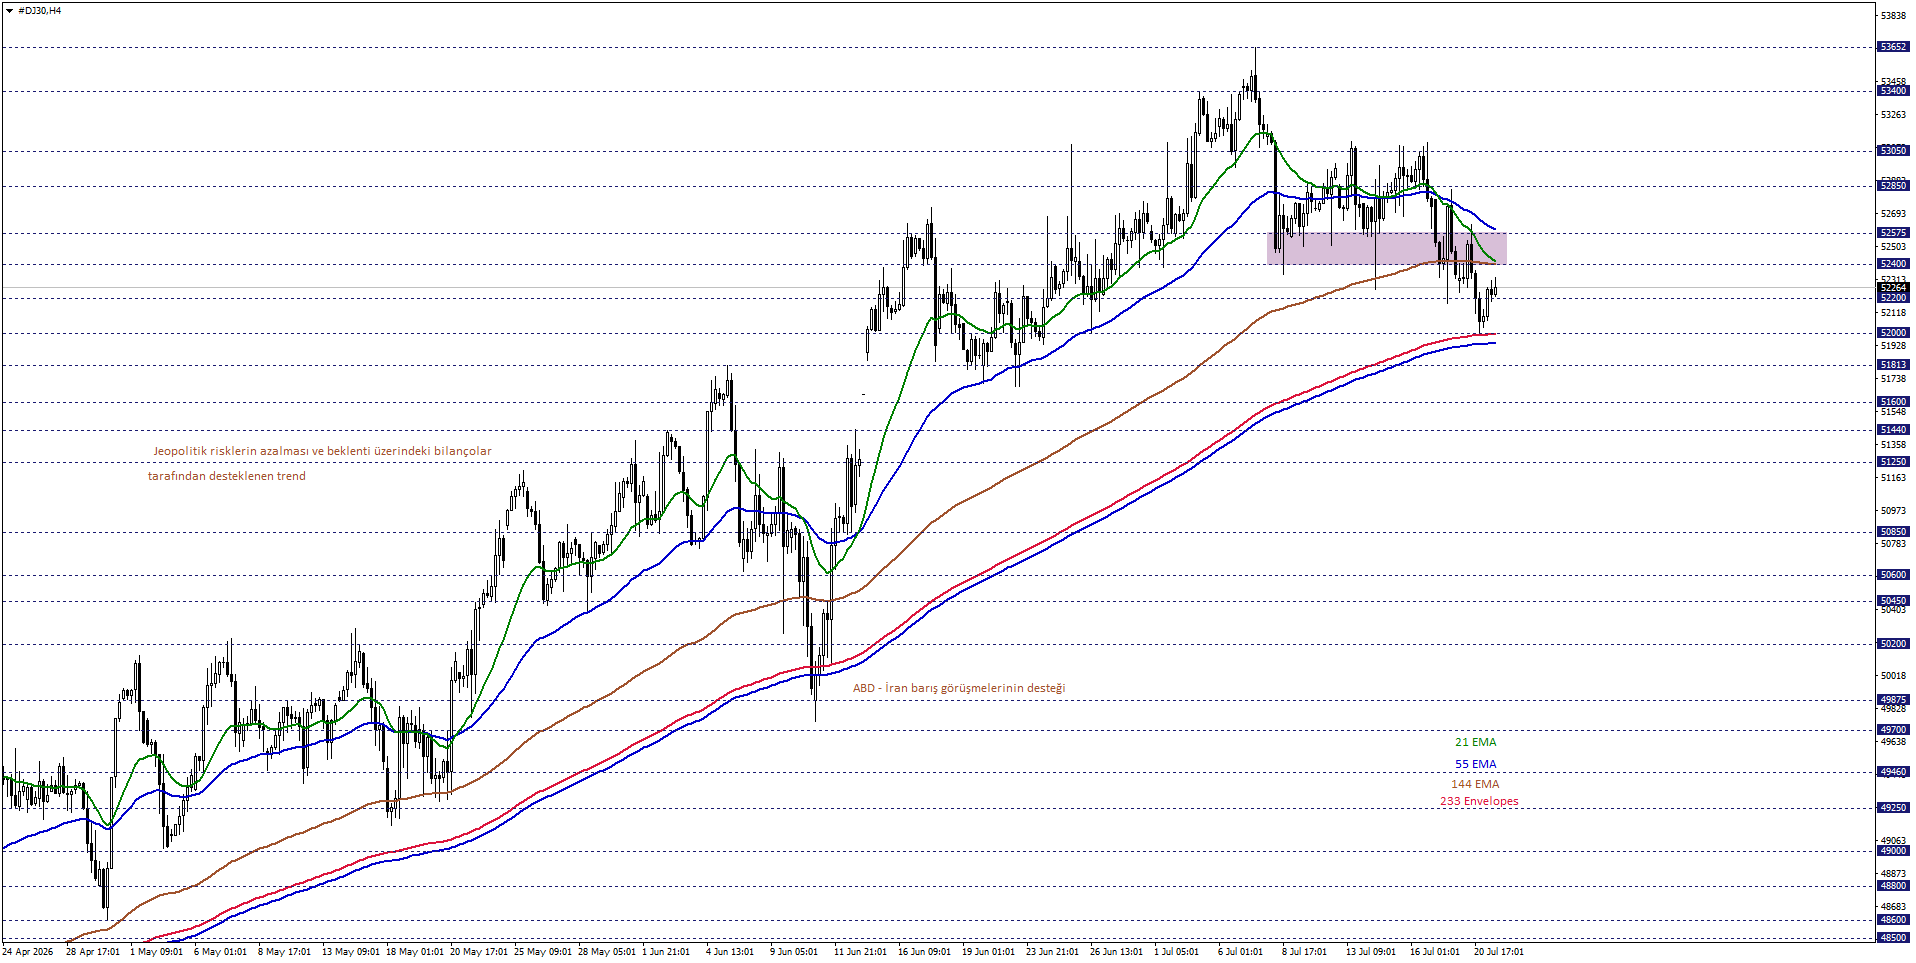Click the '11 Jun 21:01' time axis label
1916x963 pixels.
[x=860, y=952]
